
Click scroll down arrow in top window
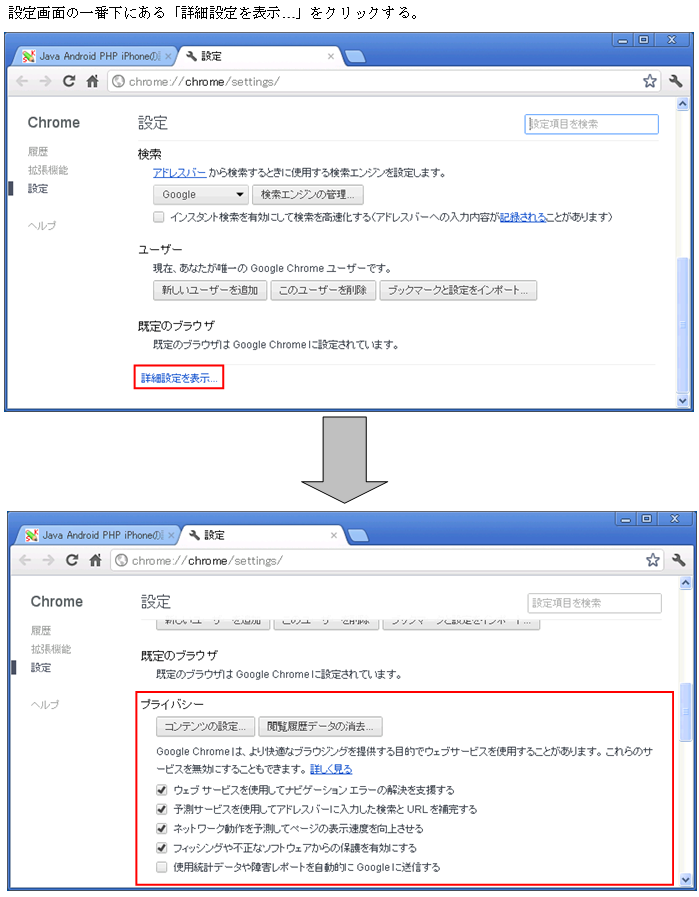[x=682, y=400]
